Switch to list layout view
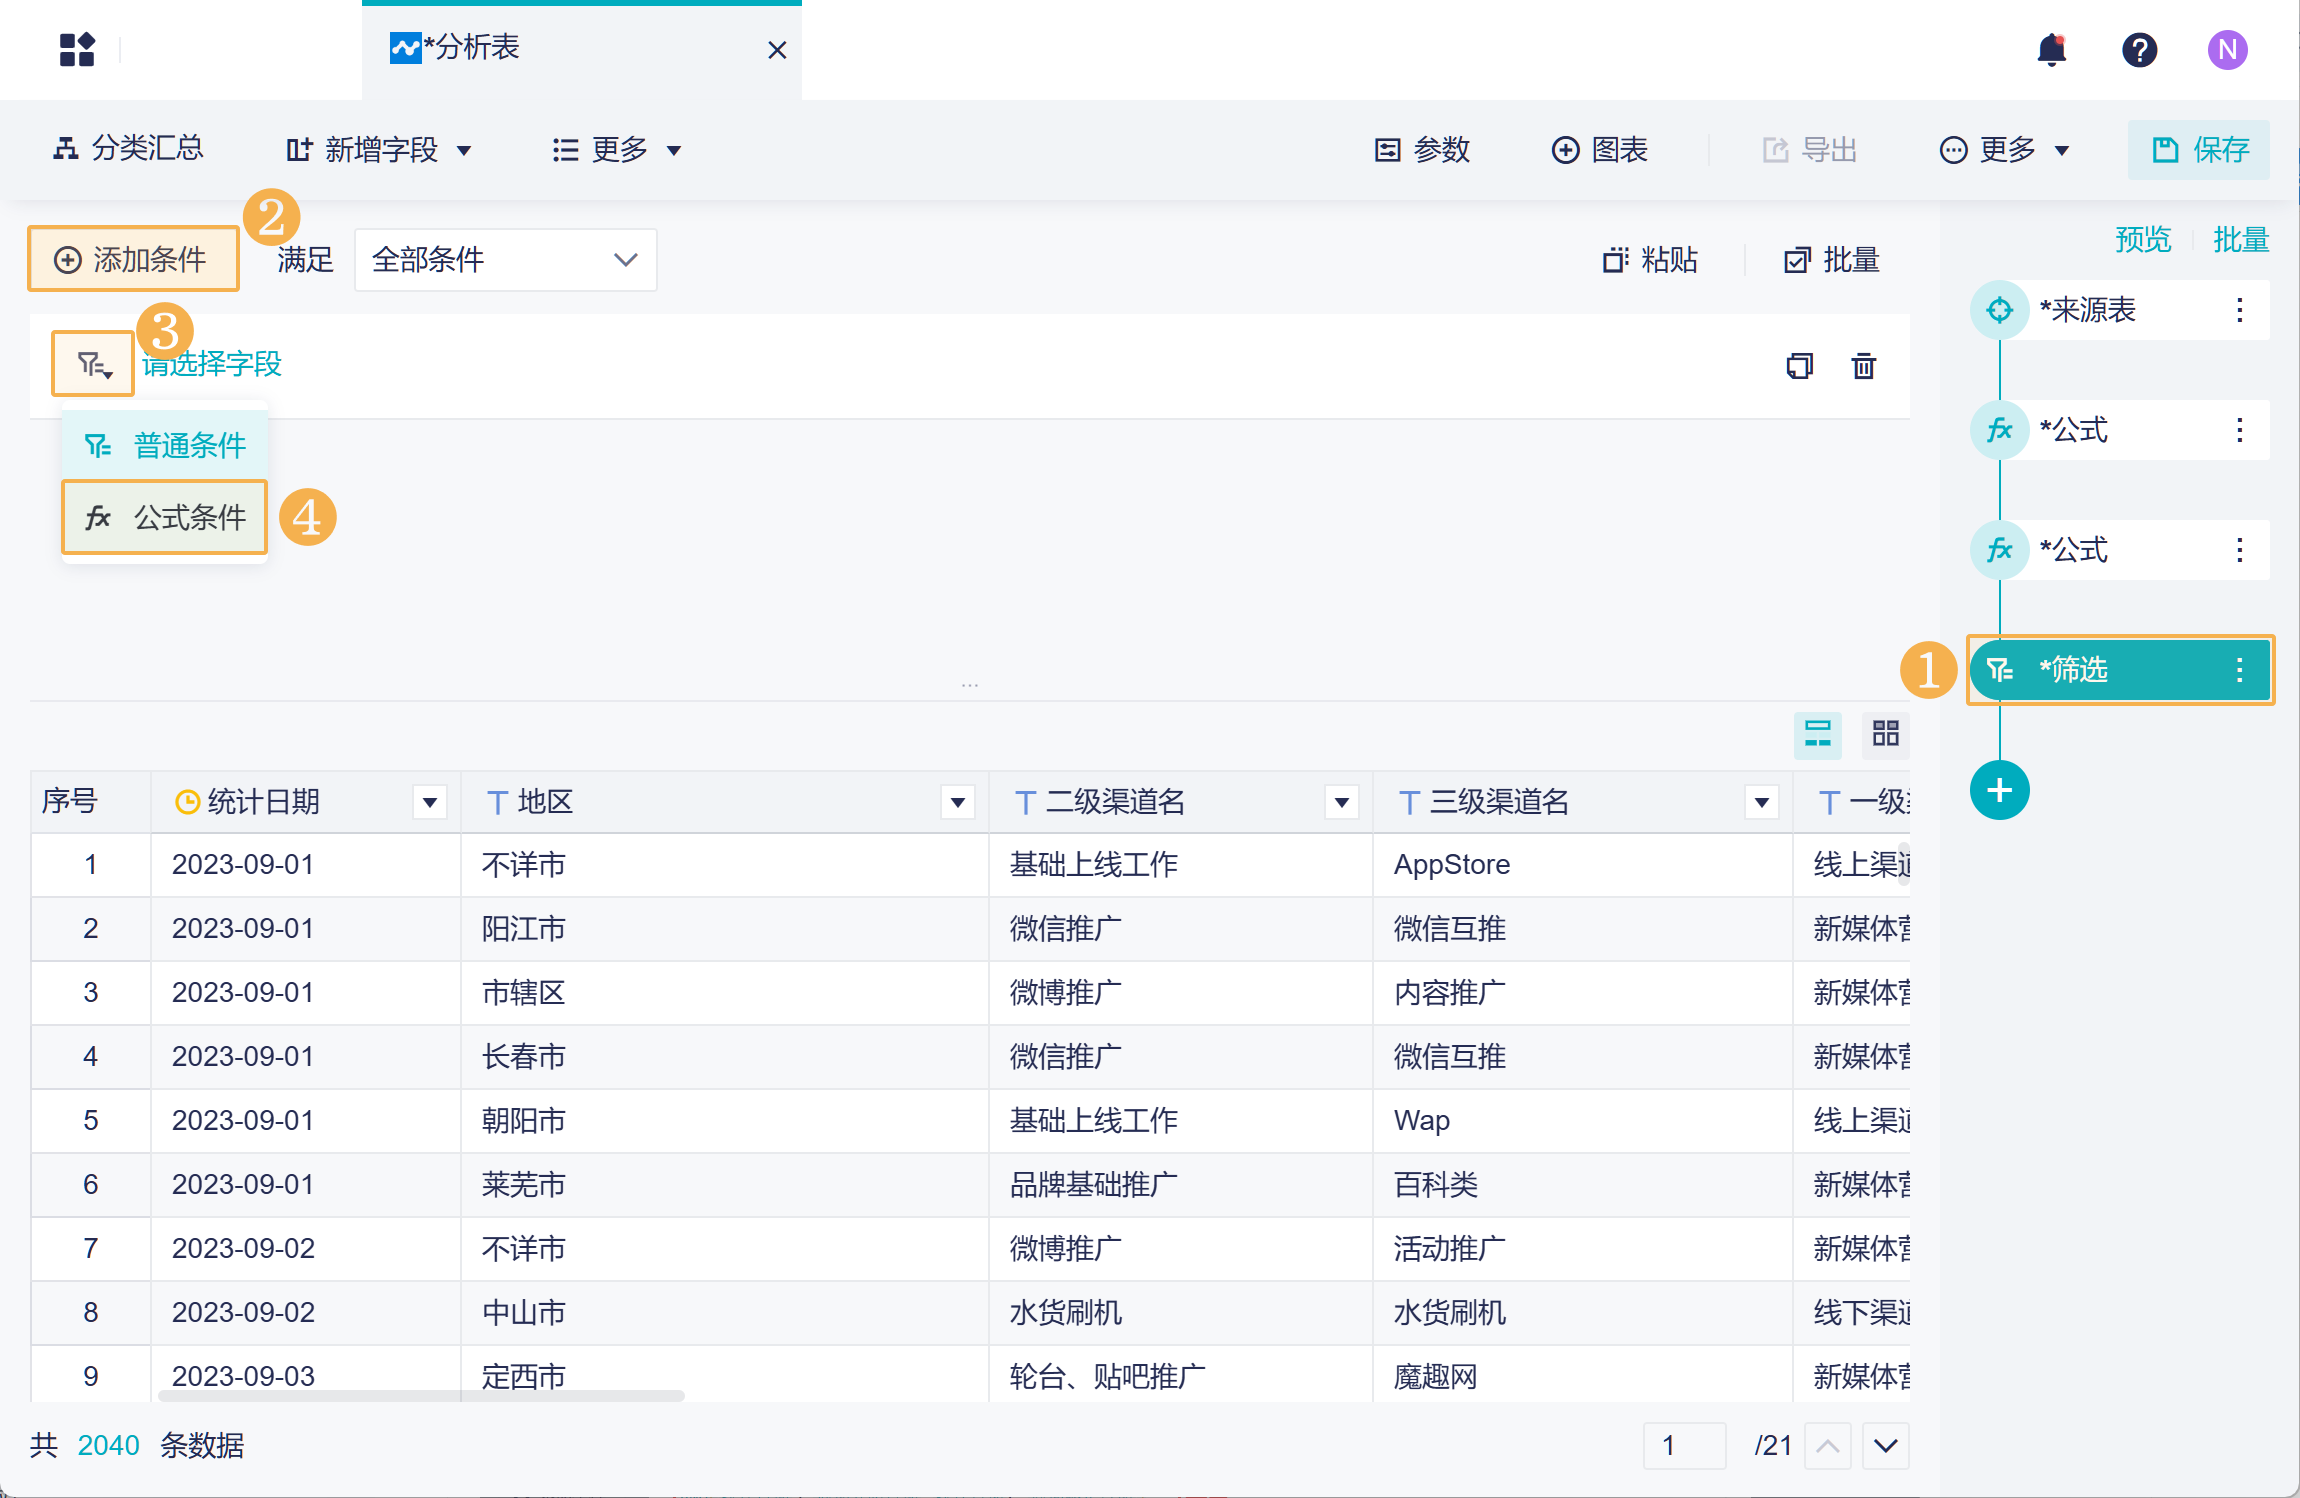This screenshot has width=2300, height=1498. pos(1817,734)
